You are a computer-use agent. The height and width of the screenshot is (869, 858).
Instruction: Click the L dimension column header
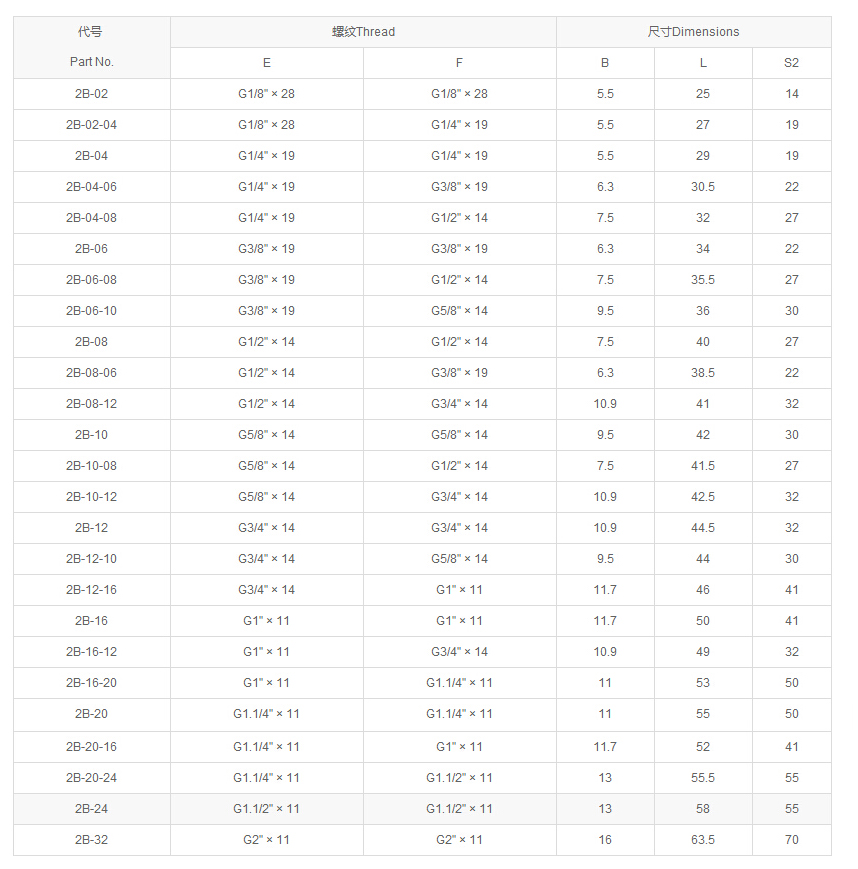(703, 63)
